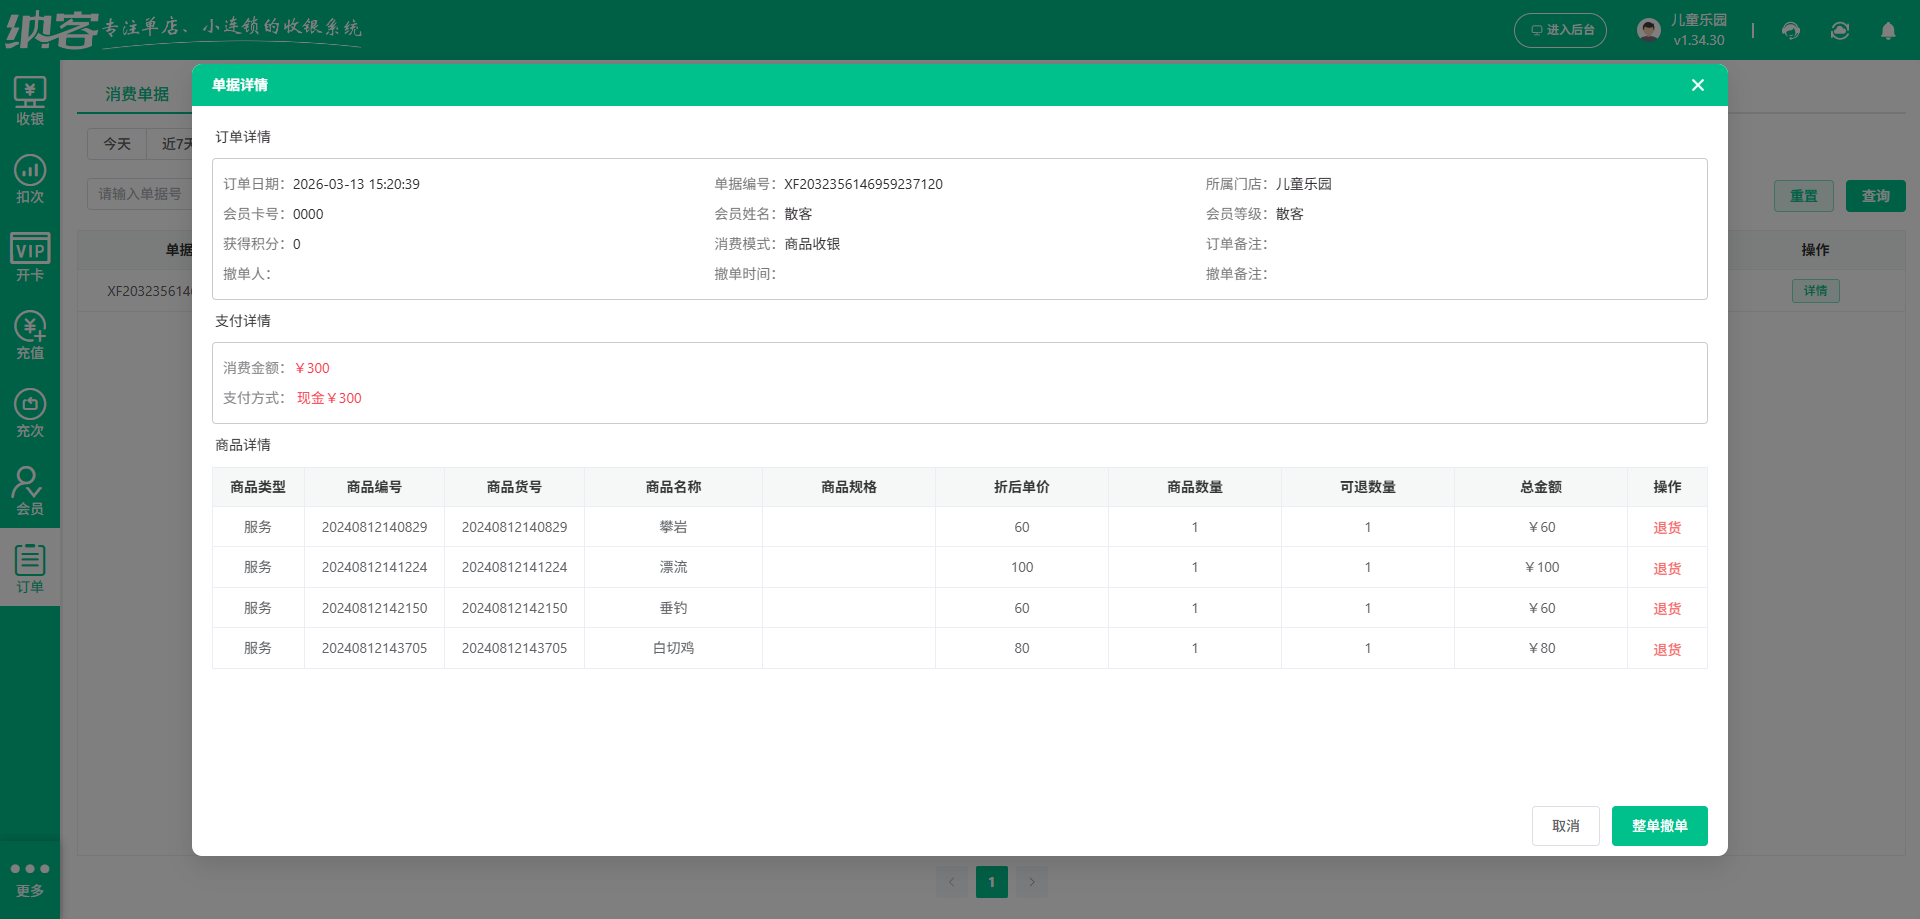Select the 今天 date filter tab
This screenshot has height=919, width=1920.
point(116,144)
